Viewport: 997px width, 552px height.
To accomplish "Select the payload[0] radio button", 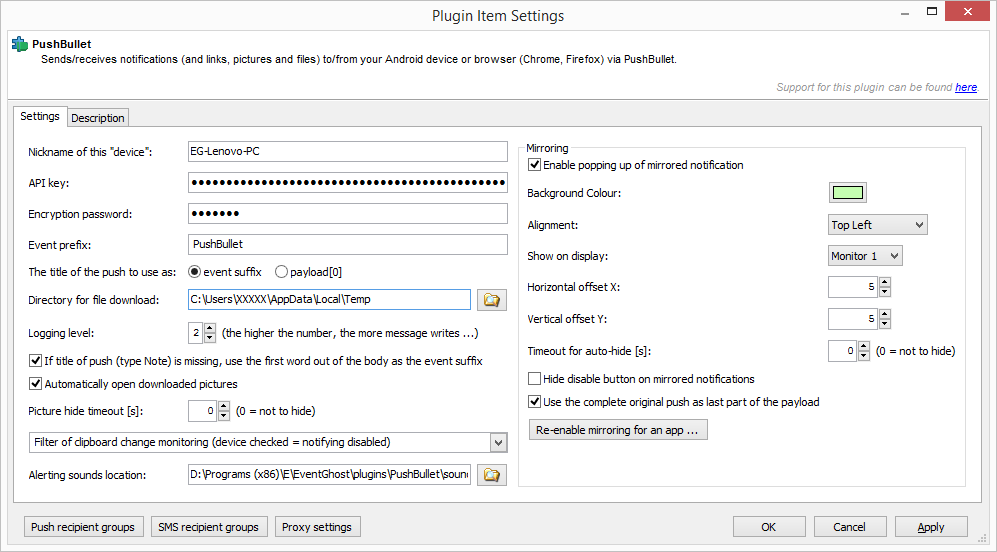I will 281,272.
